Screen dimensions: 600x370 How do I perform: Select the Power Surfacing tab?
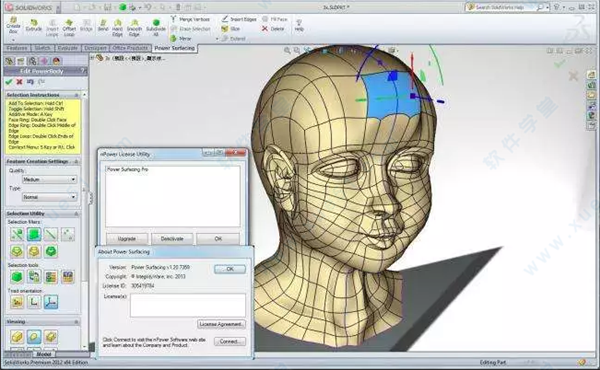point(174,48)
